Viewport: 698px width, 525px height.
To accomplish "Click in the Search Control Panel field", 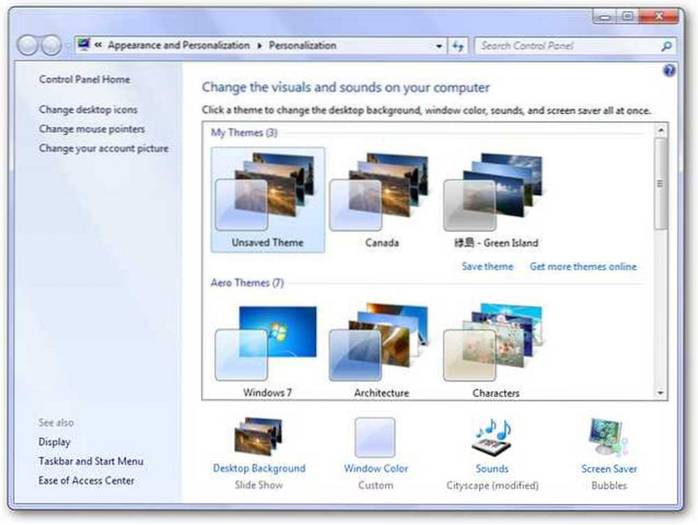I will point(565,46).
